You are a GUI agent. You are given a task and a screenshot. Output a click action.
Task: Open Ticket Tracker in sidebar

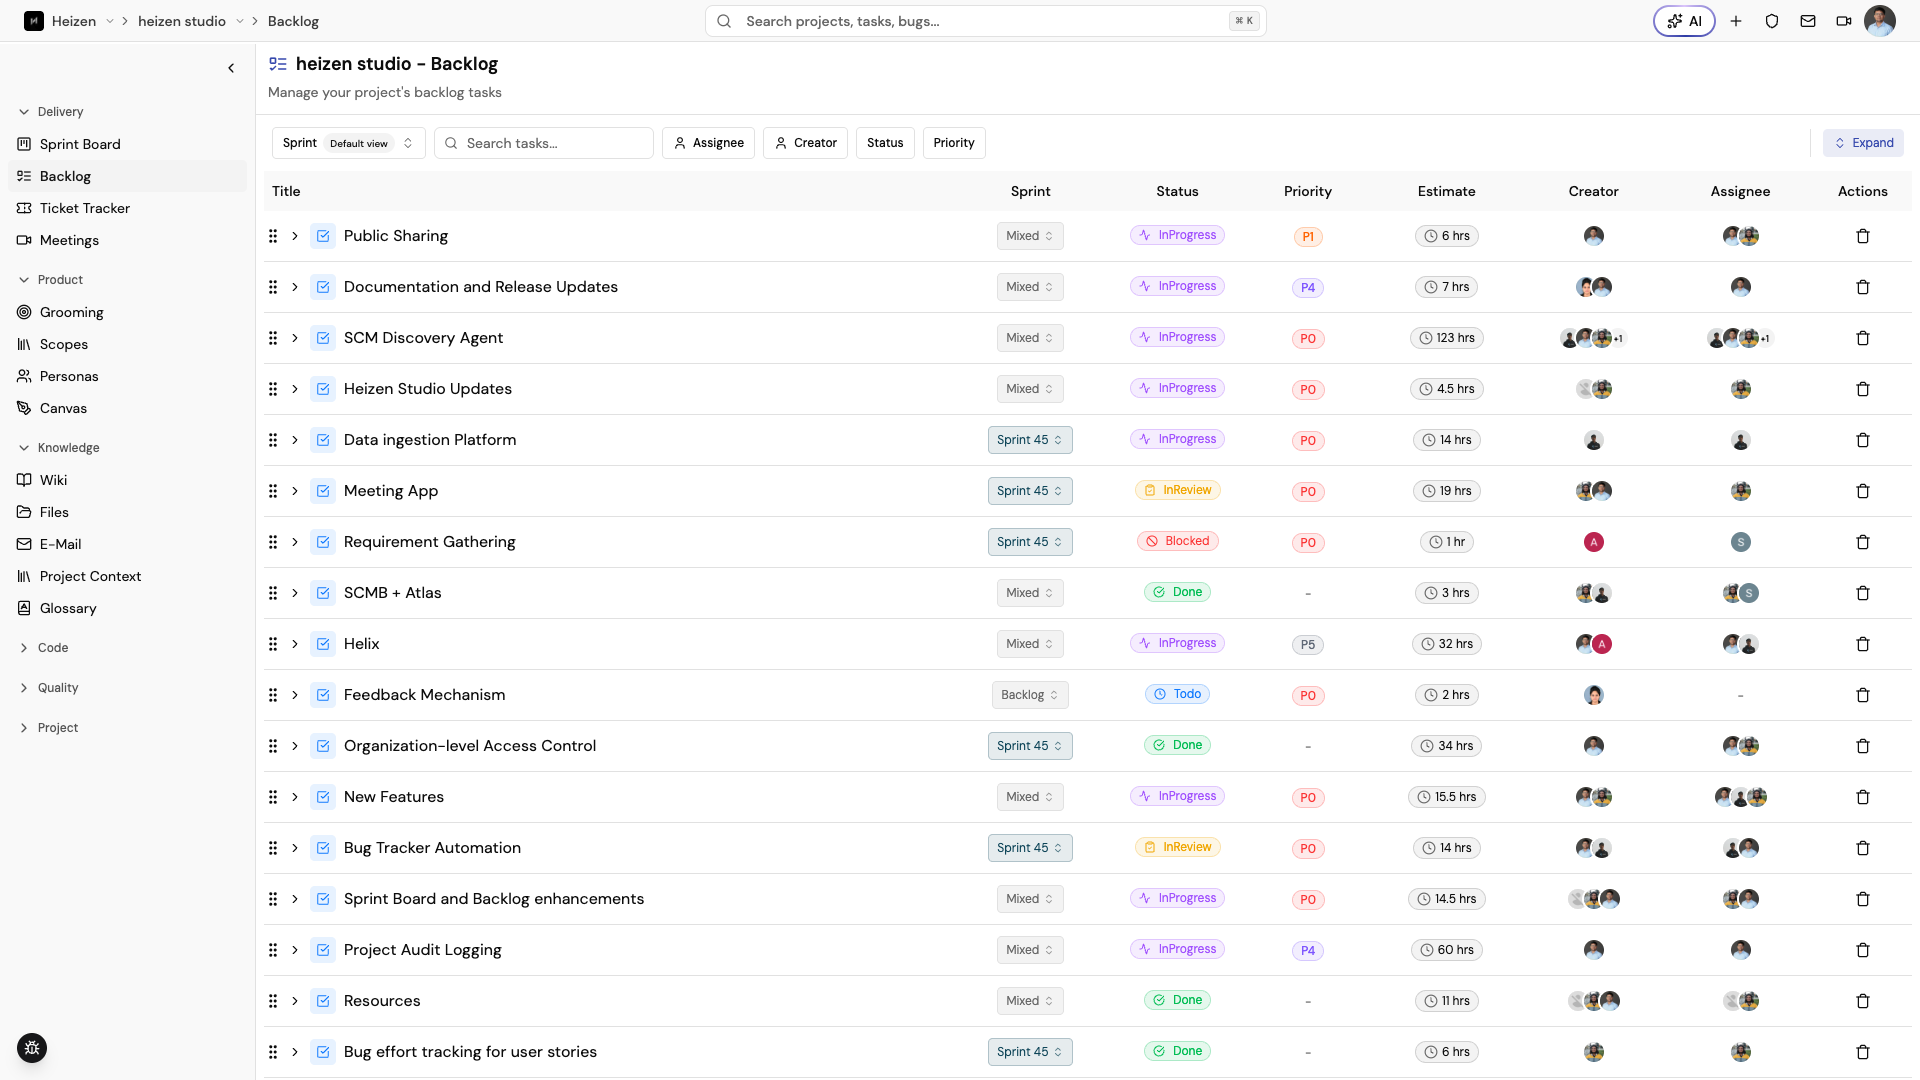[127, 208]
